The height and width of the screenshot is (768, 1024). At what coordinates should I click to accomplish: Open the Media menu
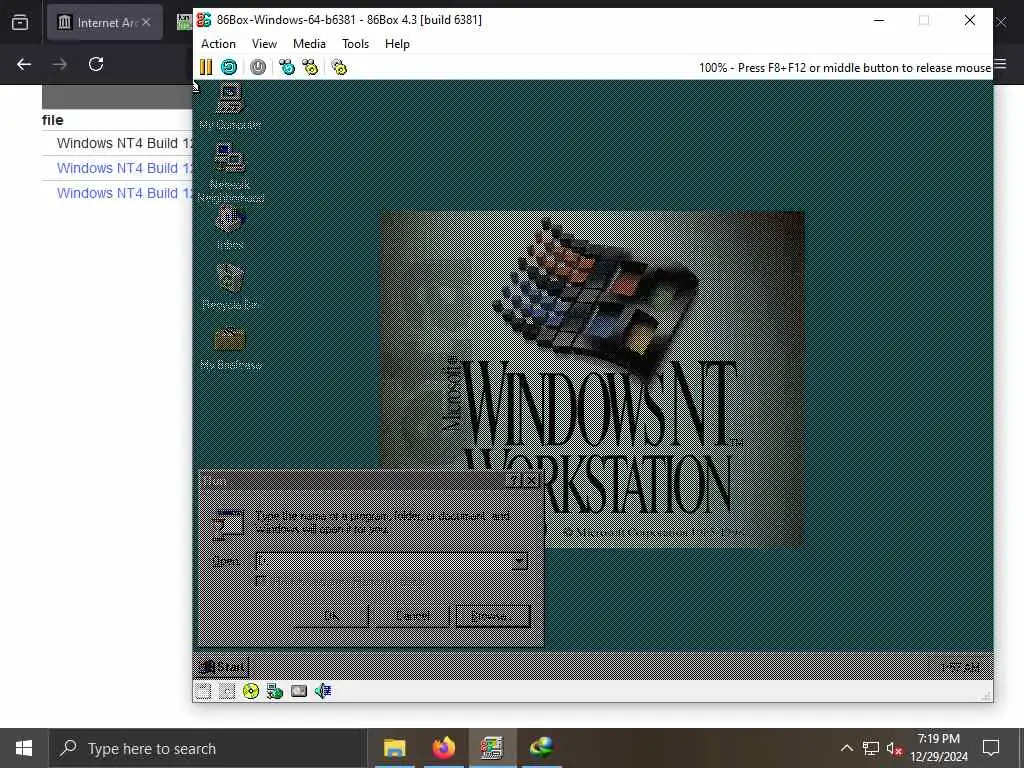pos(309,44)
